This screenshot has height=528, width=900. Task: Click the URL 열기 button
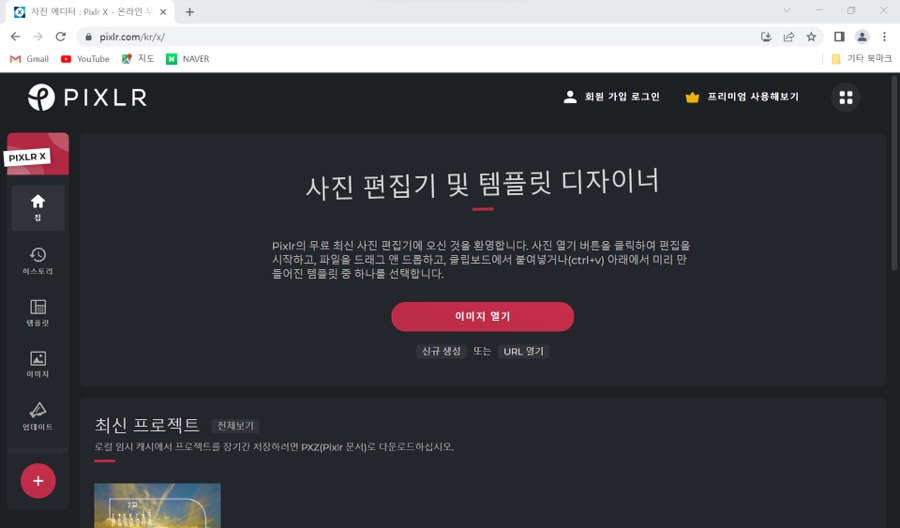tap(523, 351)
